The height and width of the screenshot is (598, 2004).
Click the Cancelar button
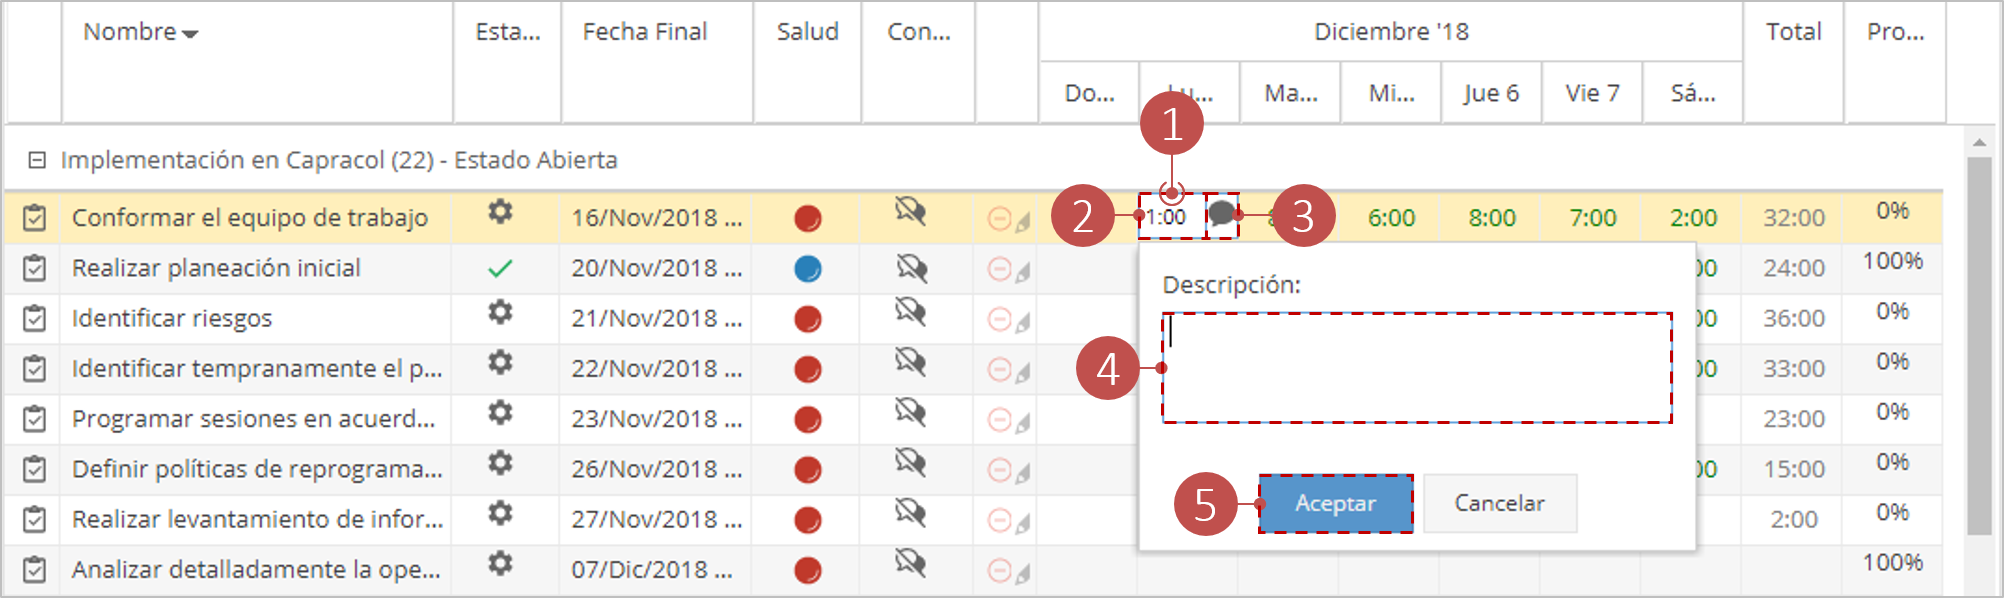click(x=1500, y=503)
